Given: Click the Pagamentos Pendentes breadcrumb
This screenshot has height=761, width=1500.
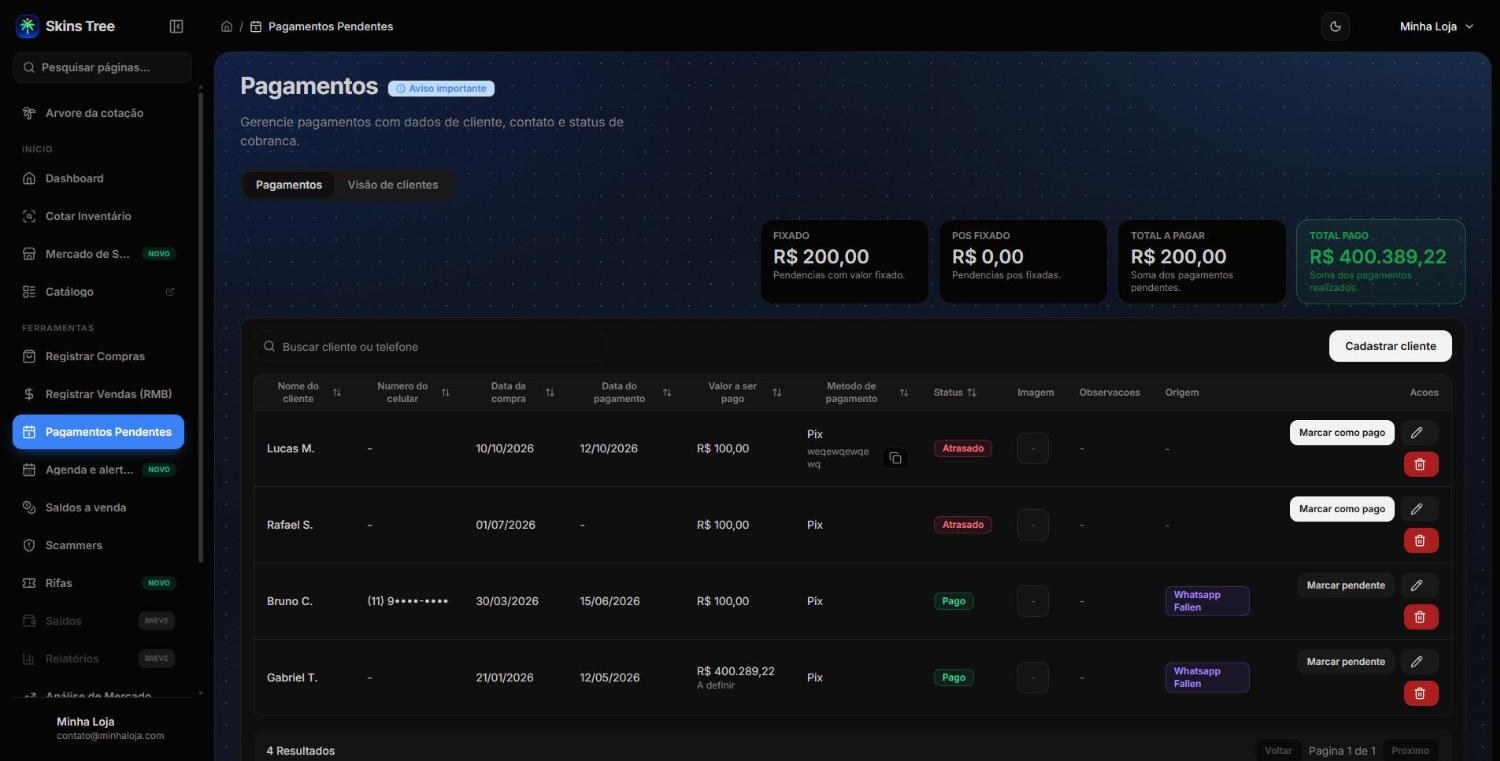Looking at the screenshot, I should coord(330,27).
